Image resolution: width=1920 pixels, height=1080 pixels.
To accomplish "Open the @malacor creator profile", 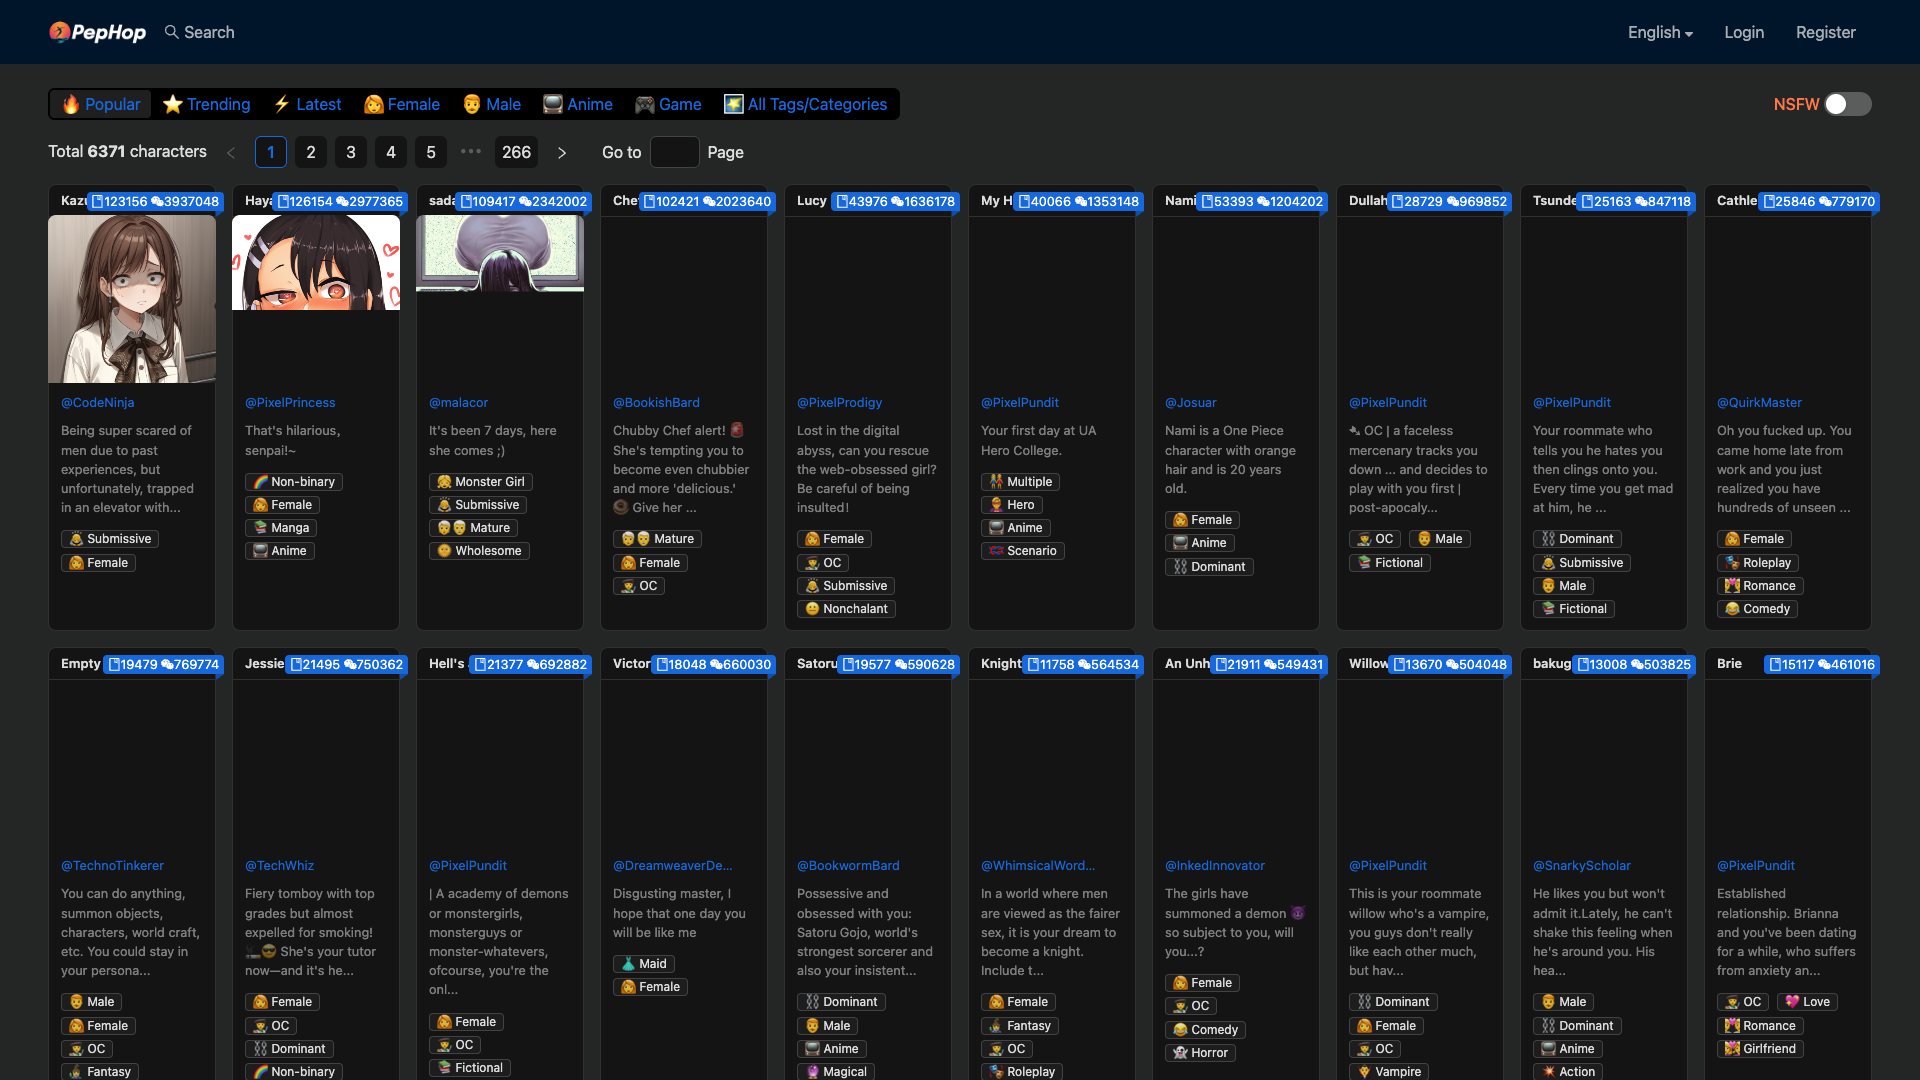I will coord(458,402).
